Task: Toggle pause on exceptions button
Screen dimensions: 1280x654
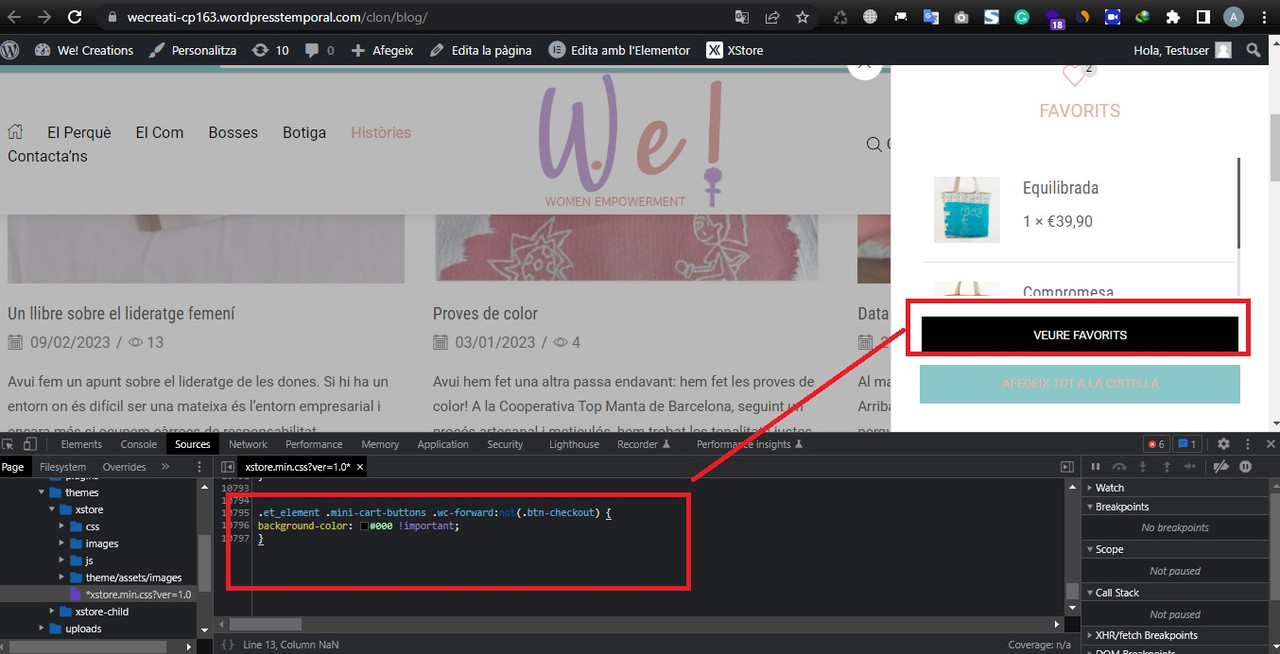Action: (1245, 467)
